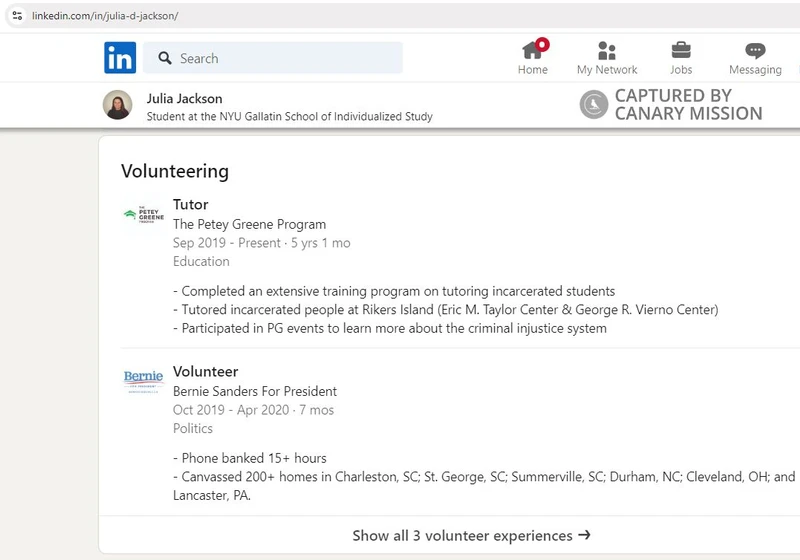Open My Network people icon
The width and height of the screenshot is (800, 560).
[x=607, y=50]
